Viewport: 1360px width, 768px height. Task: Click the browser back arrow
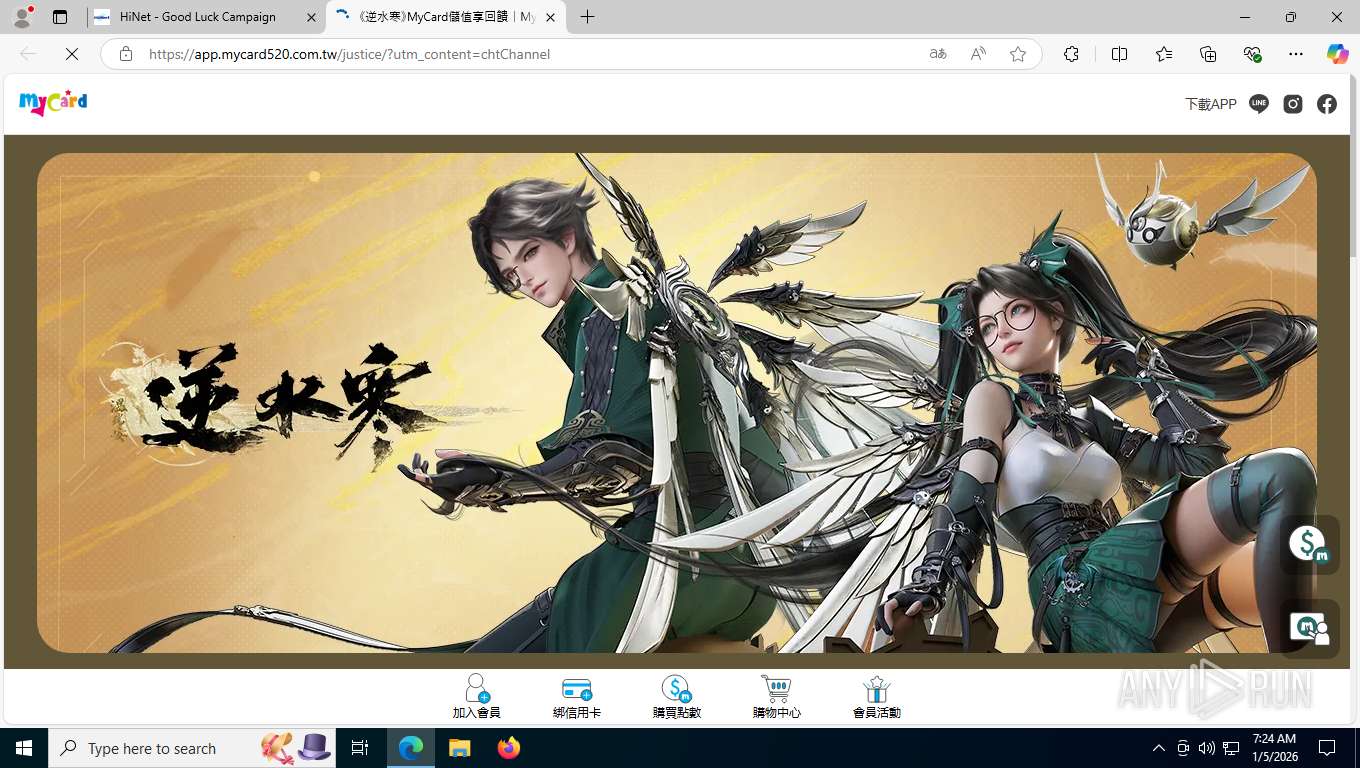(x=28, y=54)
